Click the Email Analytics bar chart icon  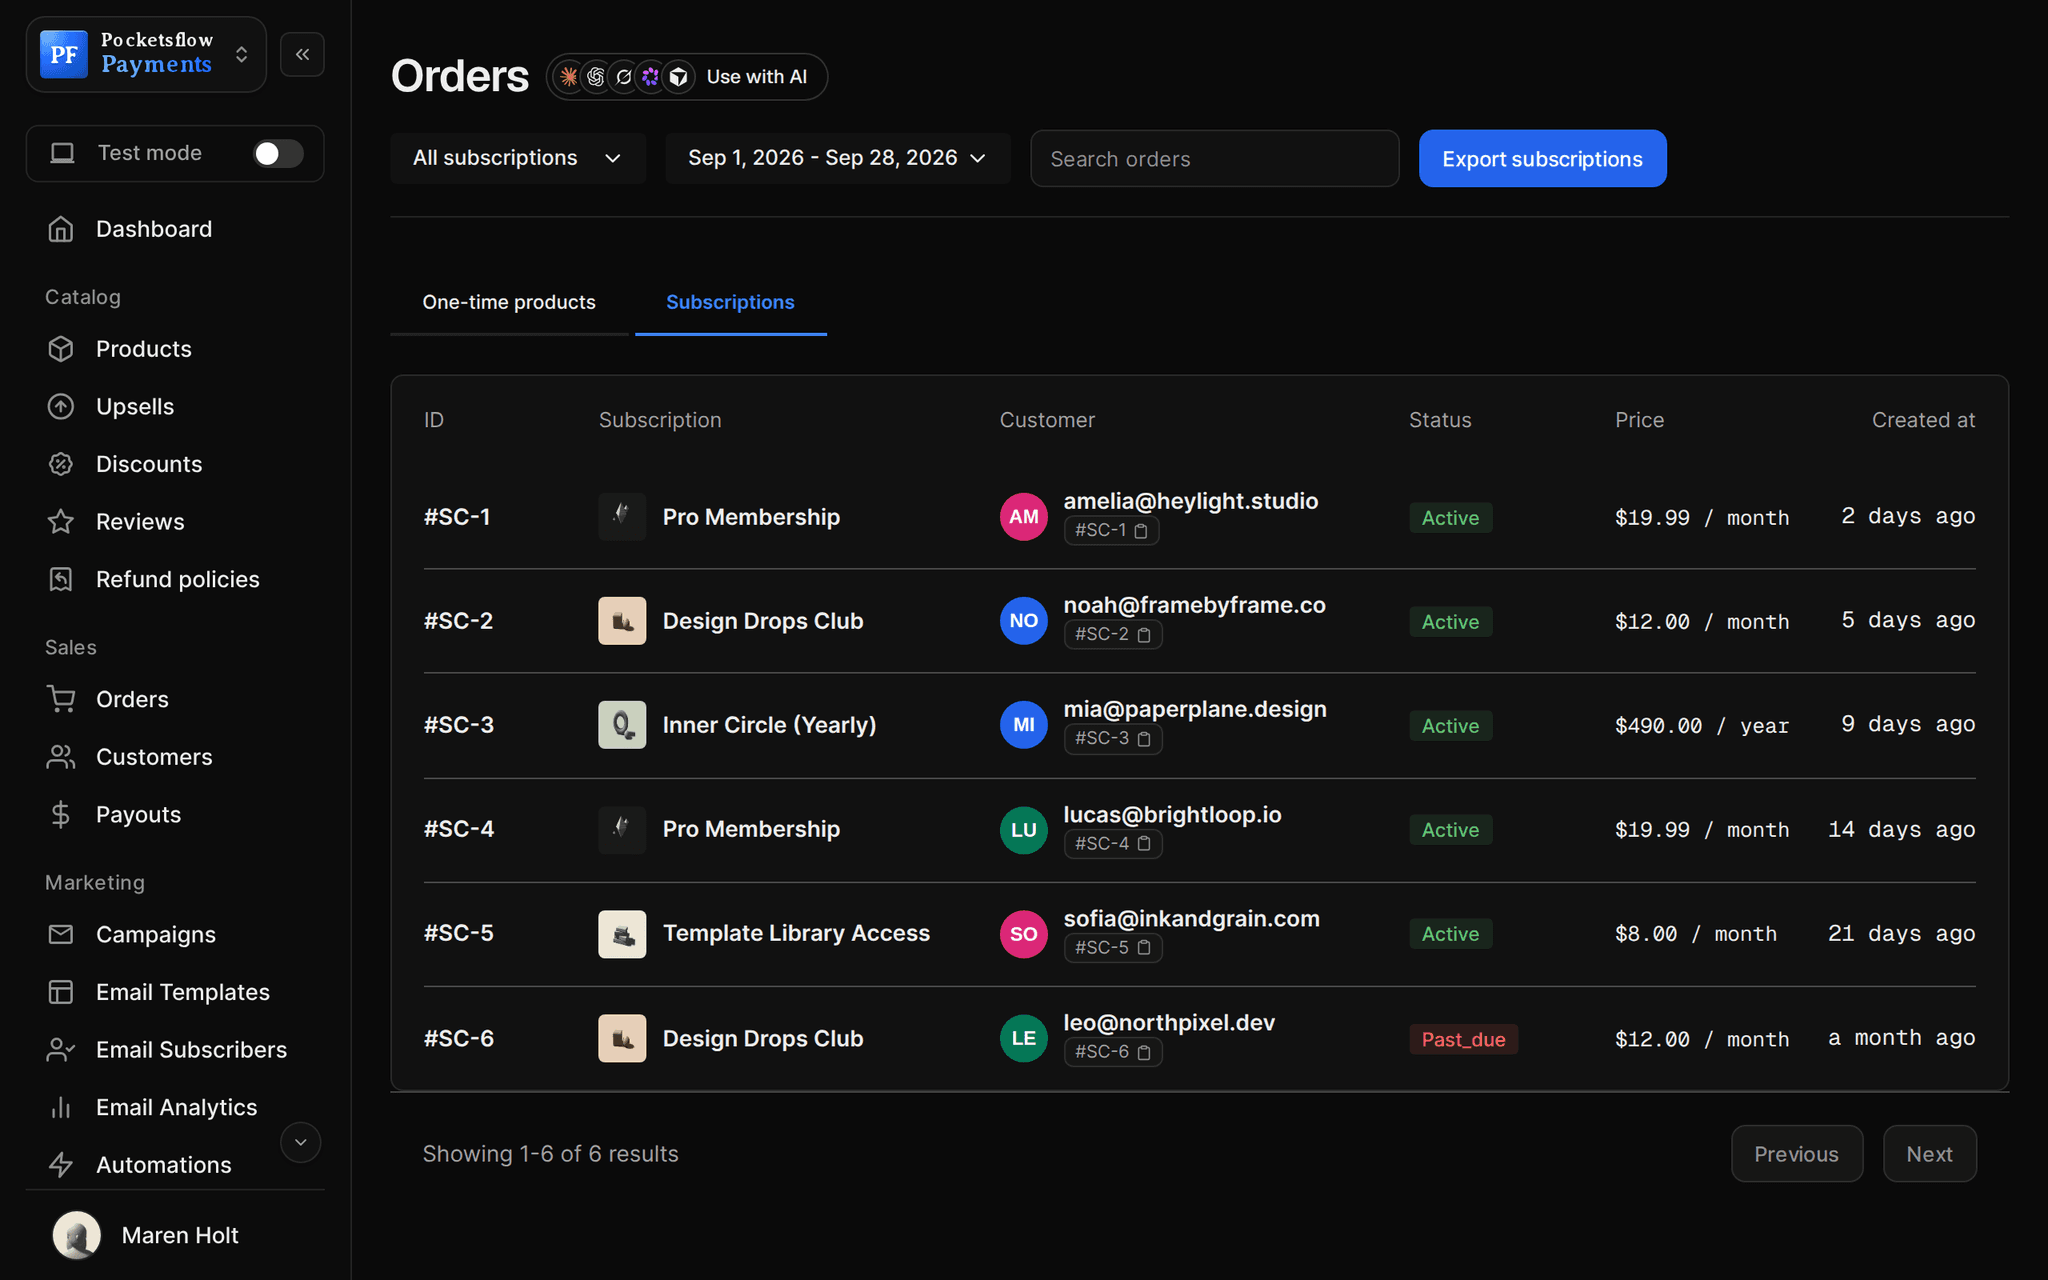pos(61,1107)
